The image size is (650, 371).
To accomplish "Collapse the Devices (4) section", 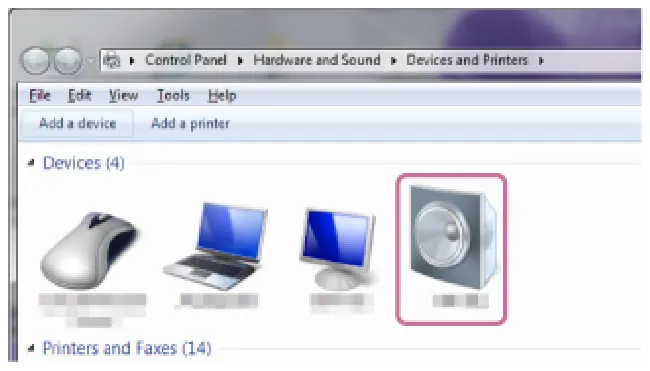I will 31,163.
